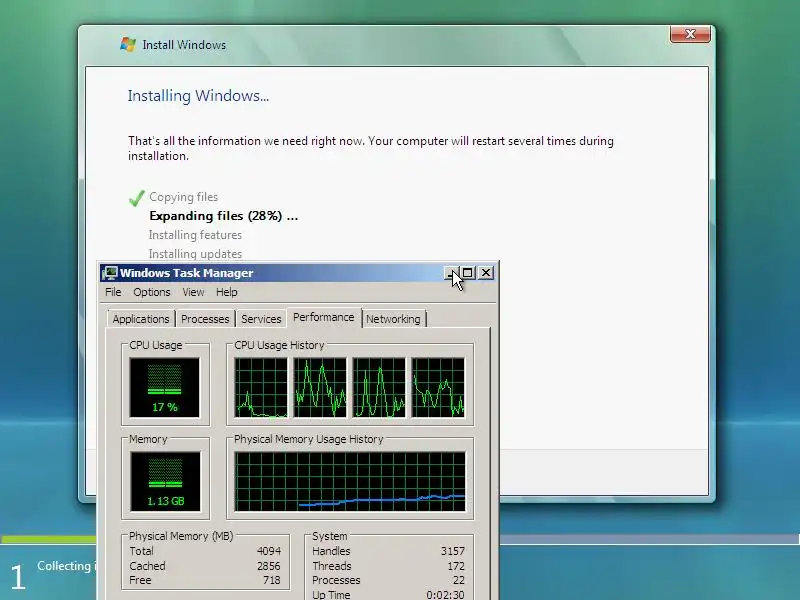Click the Task Manager title bar icon
Image resolution: width=800 pixels, height=600 pixels.
click(109, 273)
